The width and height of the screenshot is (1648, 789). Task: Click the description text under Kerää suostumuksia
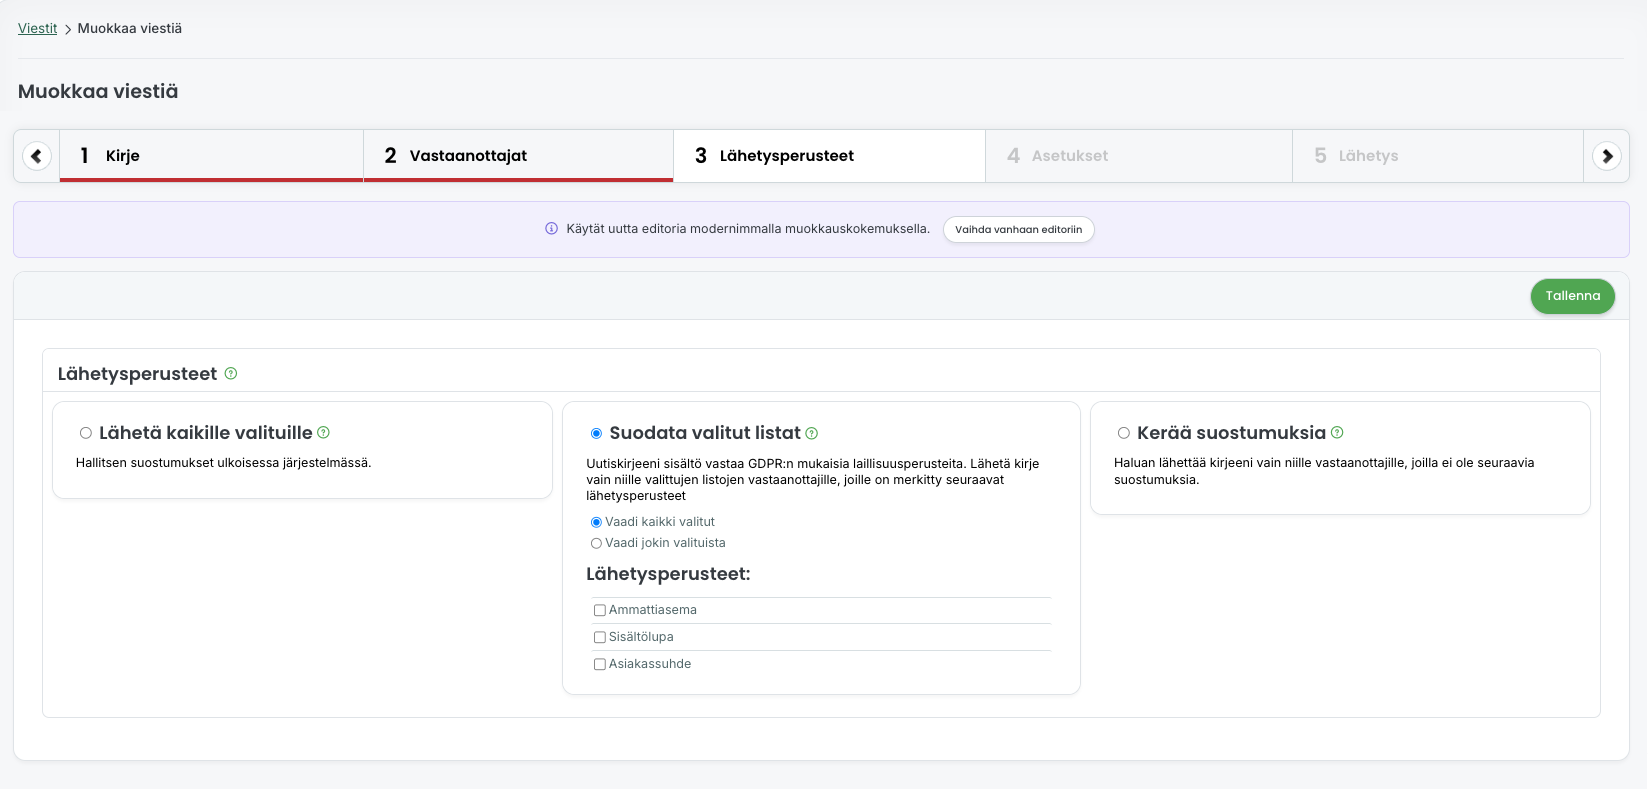[x=1324, y=471]
